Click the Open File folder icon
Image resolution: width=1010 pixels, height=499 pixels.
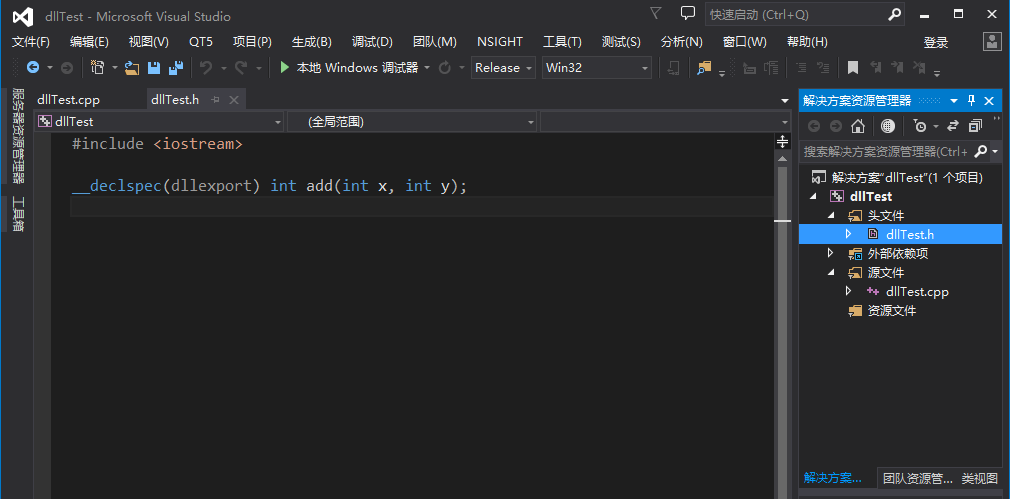132,68
